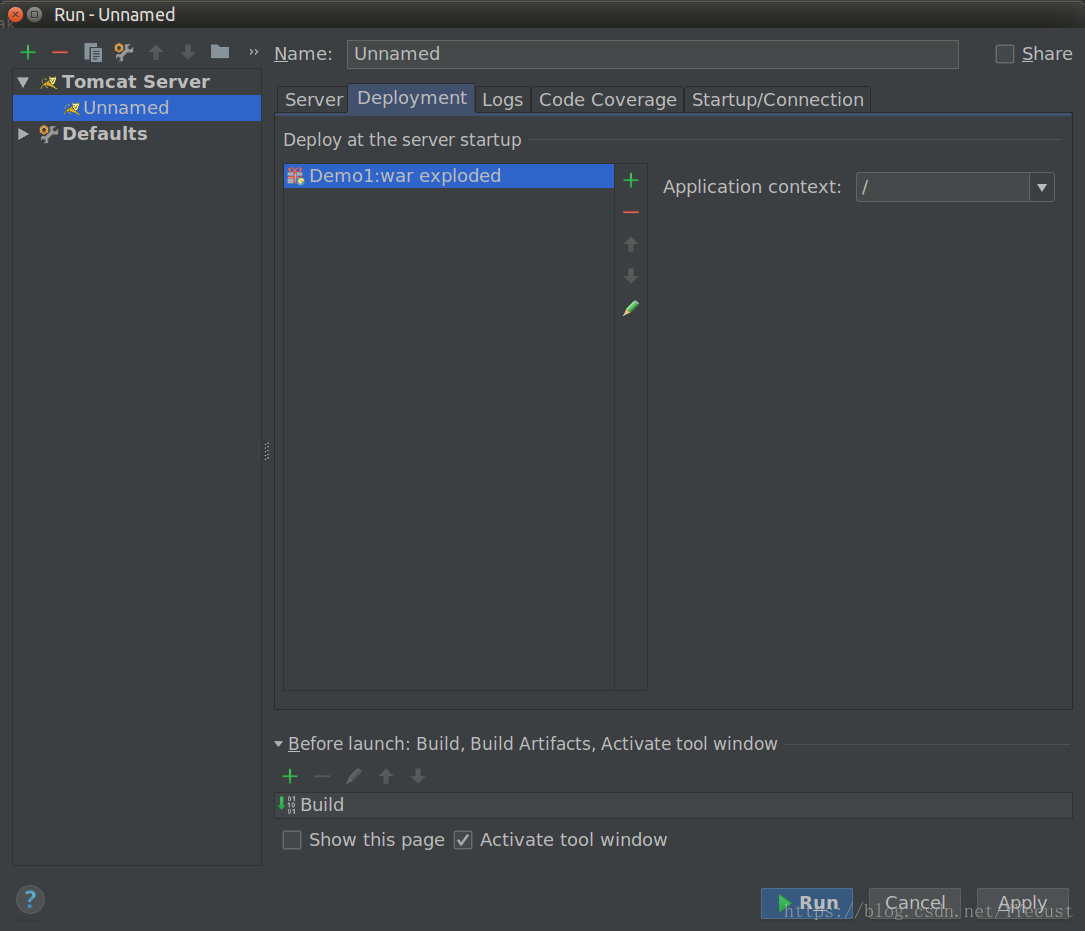1085x931 pixels.
Task: Add an artifact to the deployment list
Action: [631, 181]
